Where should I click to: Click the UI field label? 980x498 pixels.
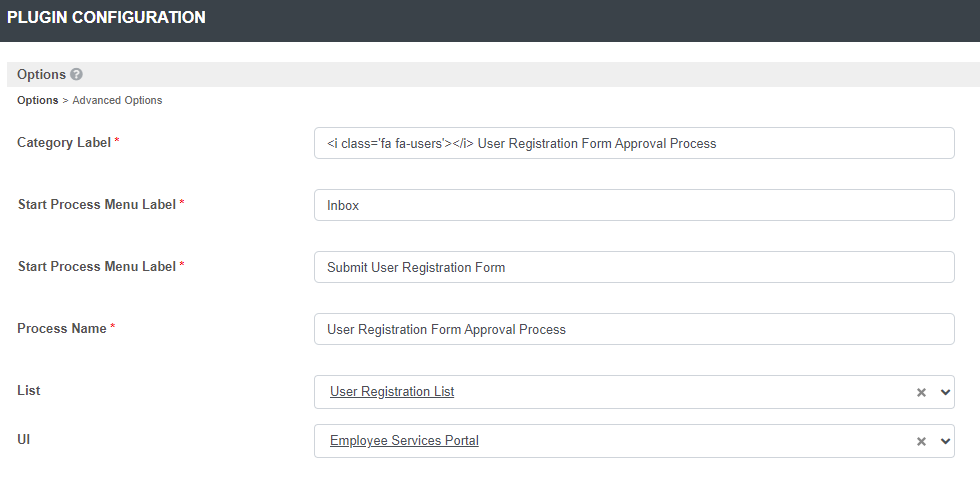point(24,439)
